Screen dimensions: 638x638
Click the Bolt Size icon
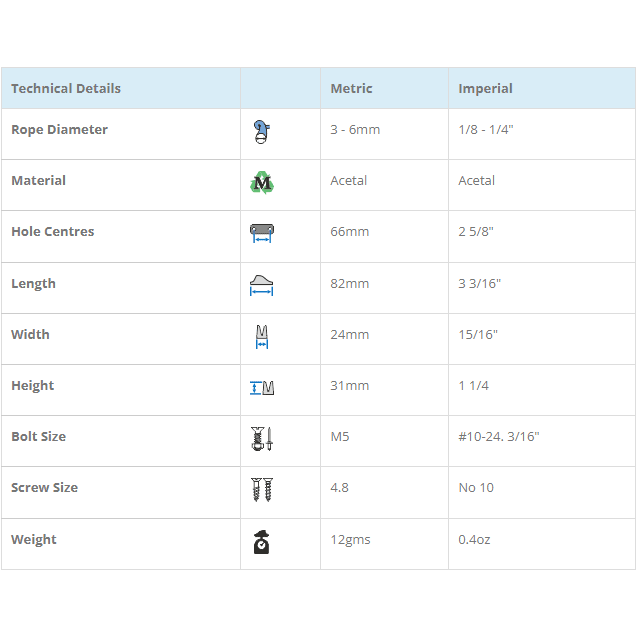point(262,438)
